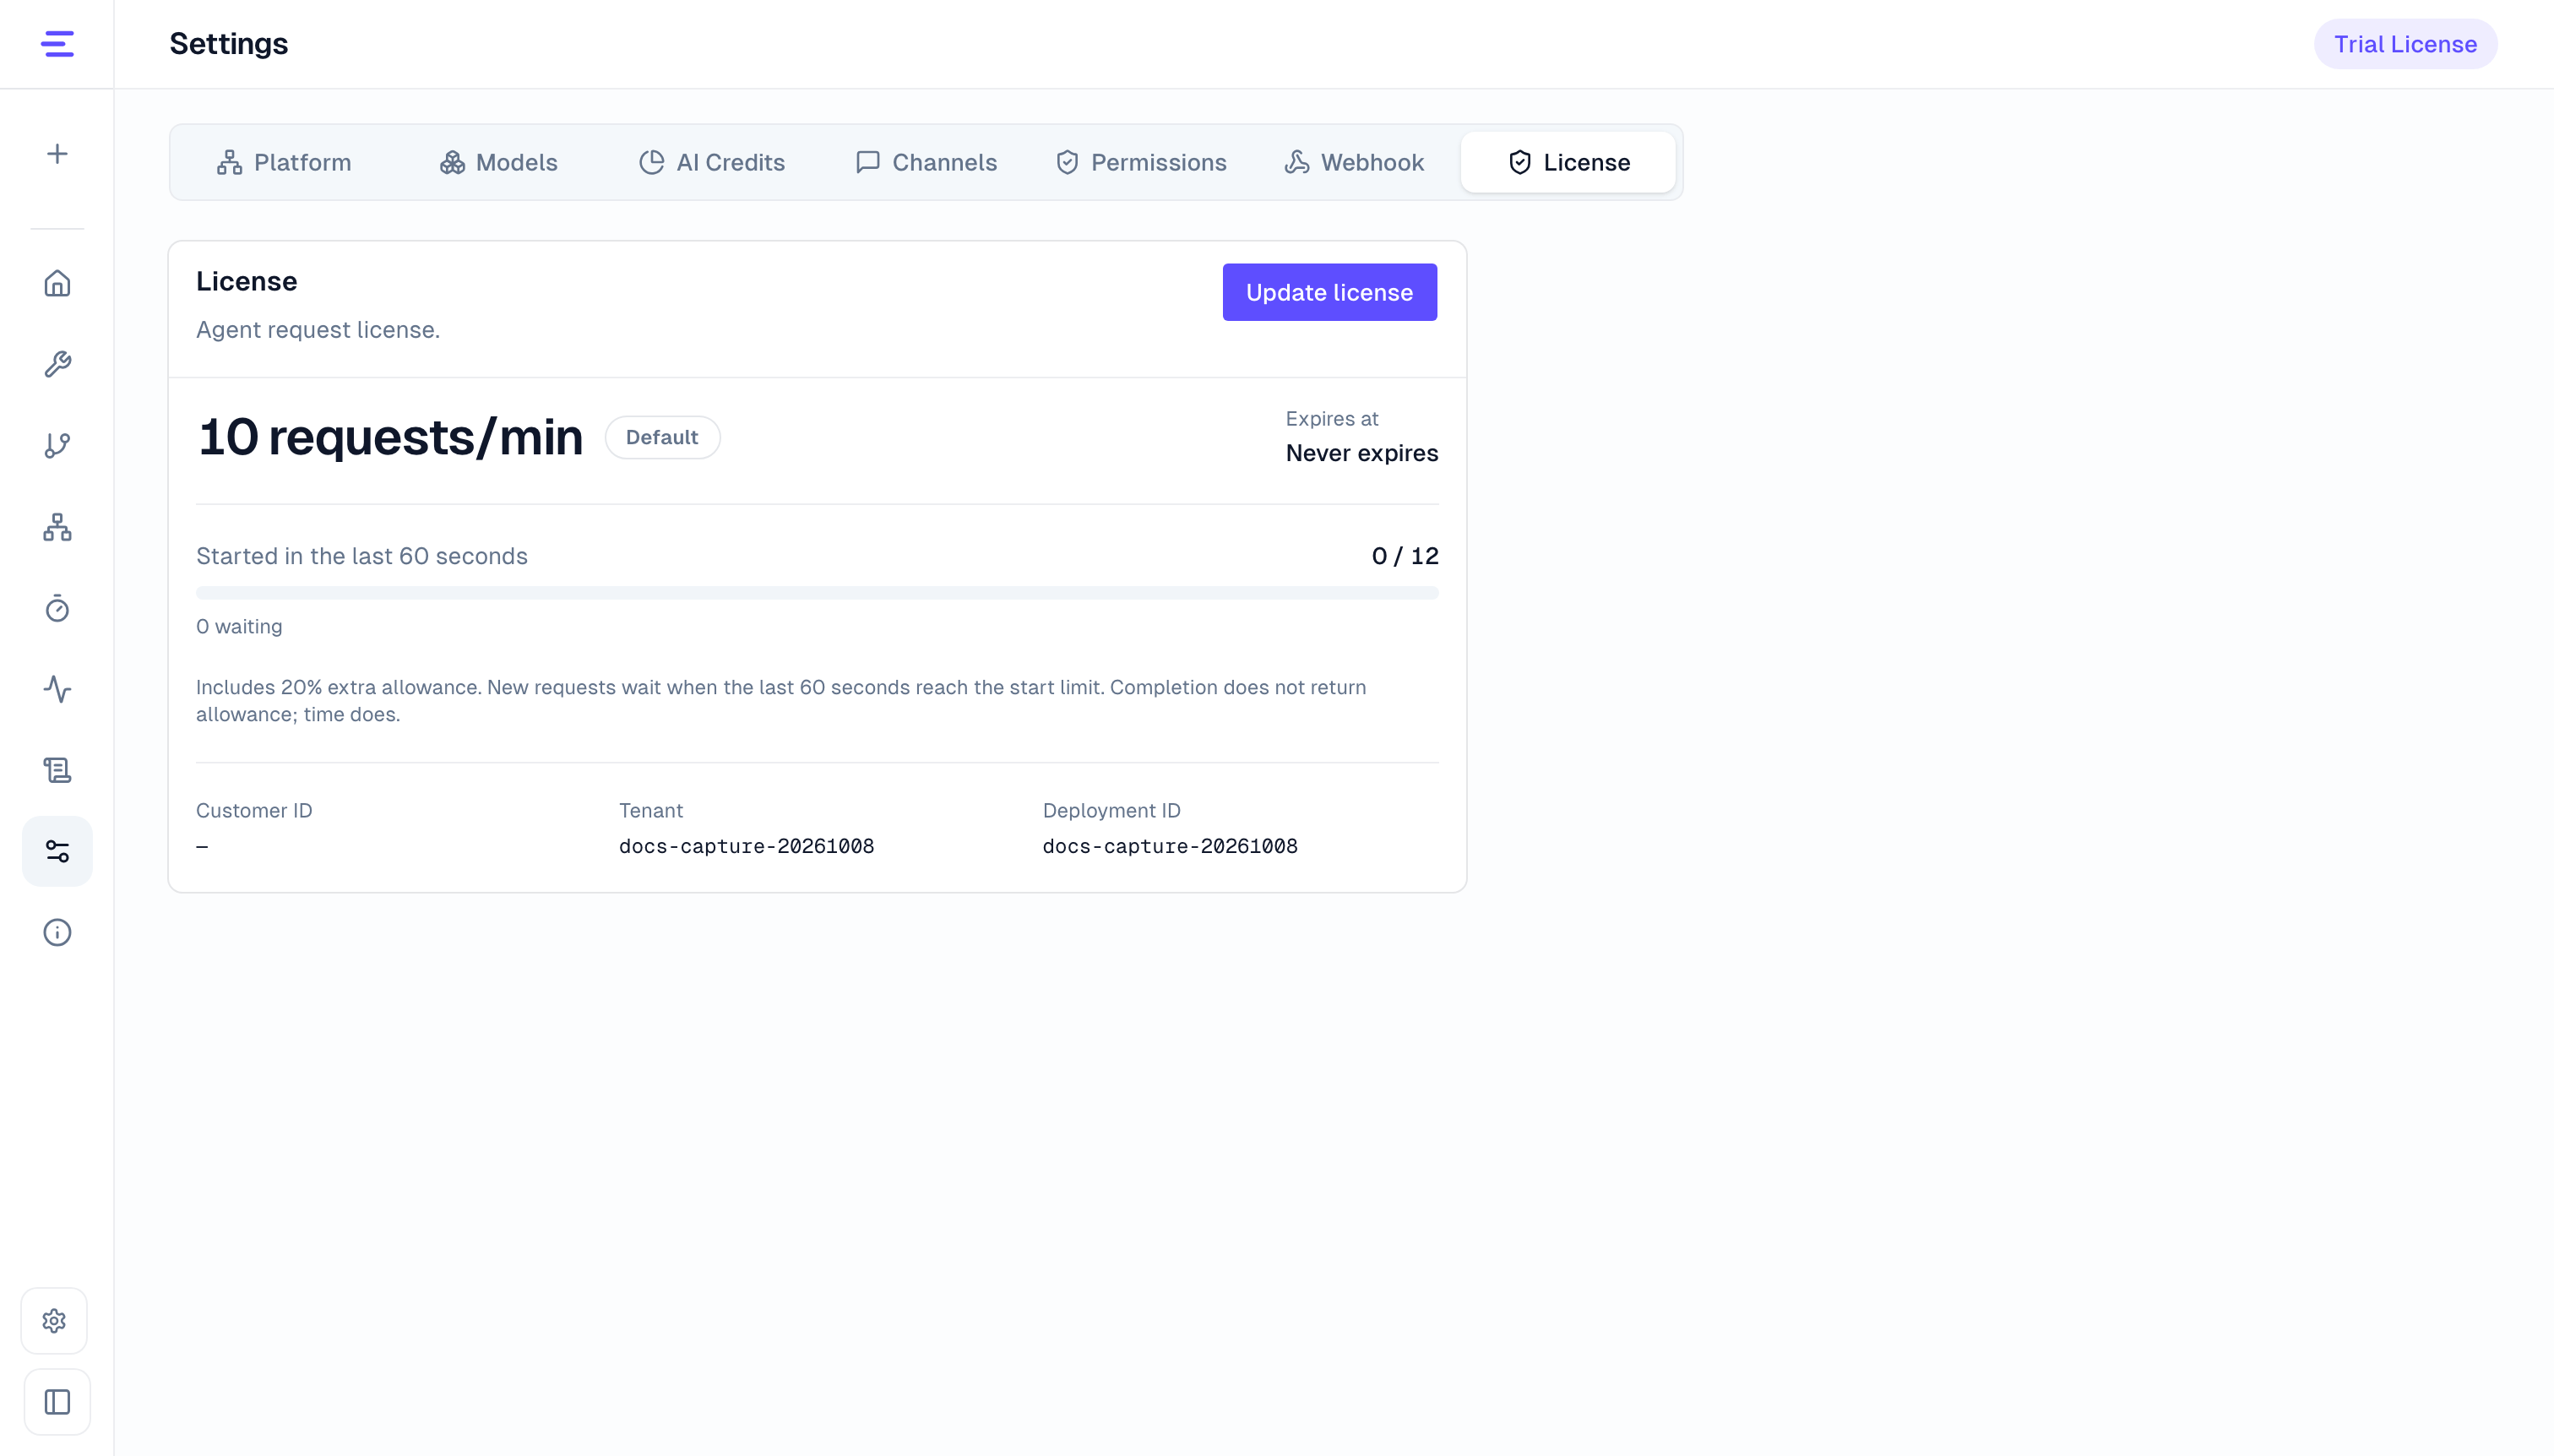Screen dimensions: 2554x1456
Task: Open the network hierarchy icon in sidebar
Action: click(x=57, y=527)
